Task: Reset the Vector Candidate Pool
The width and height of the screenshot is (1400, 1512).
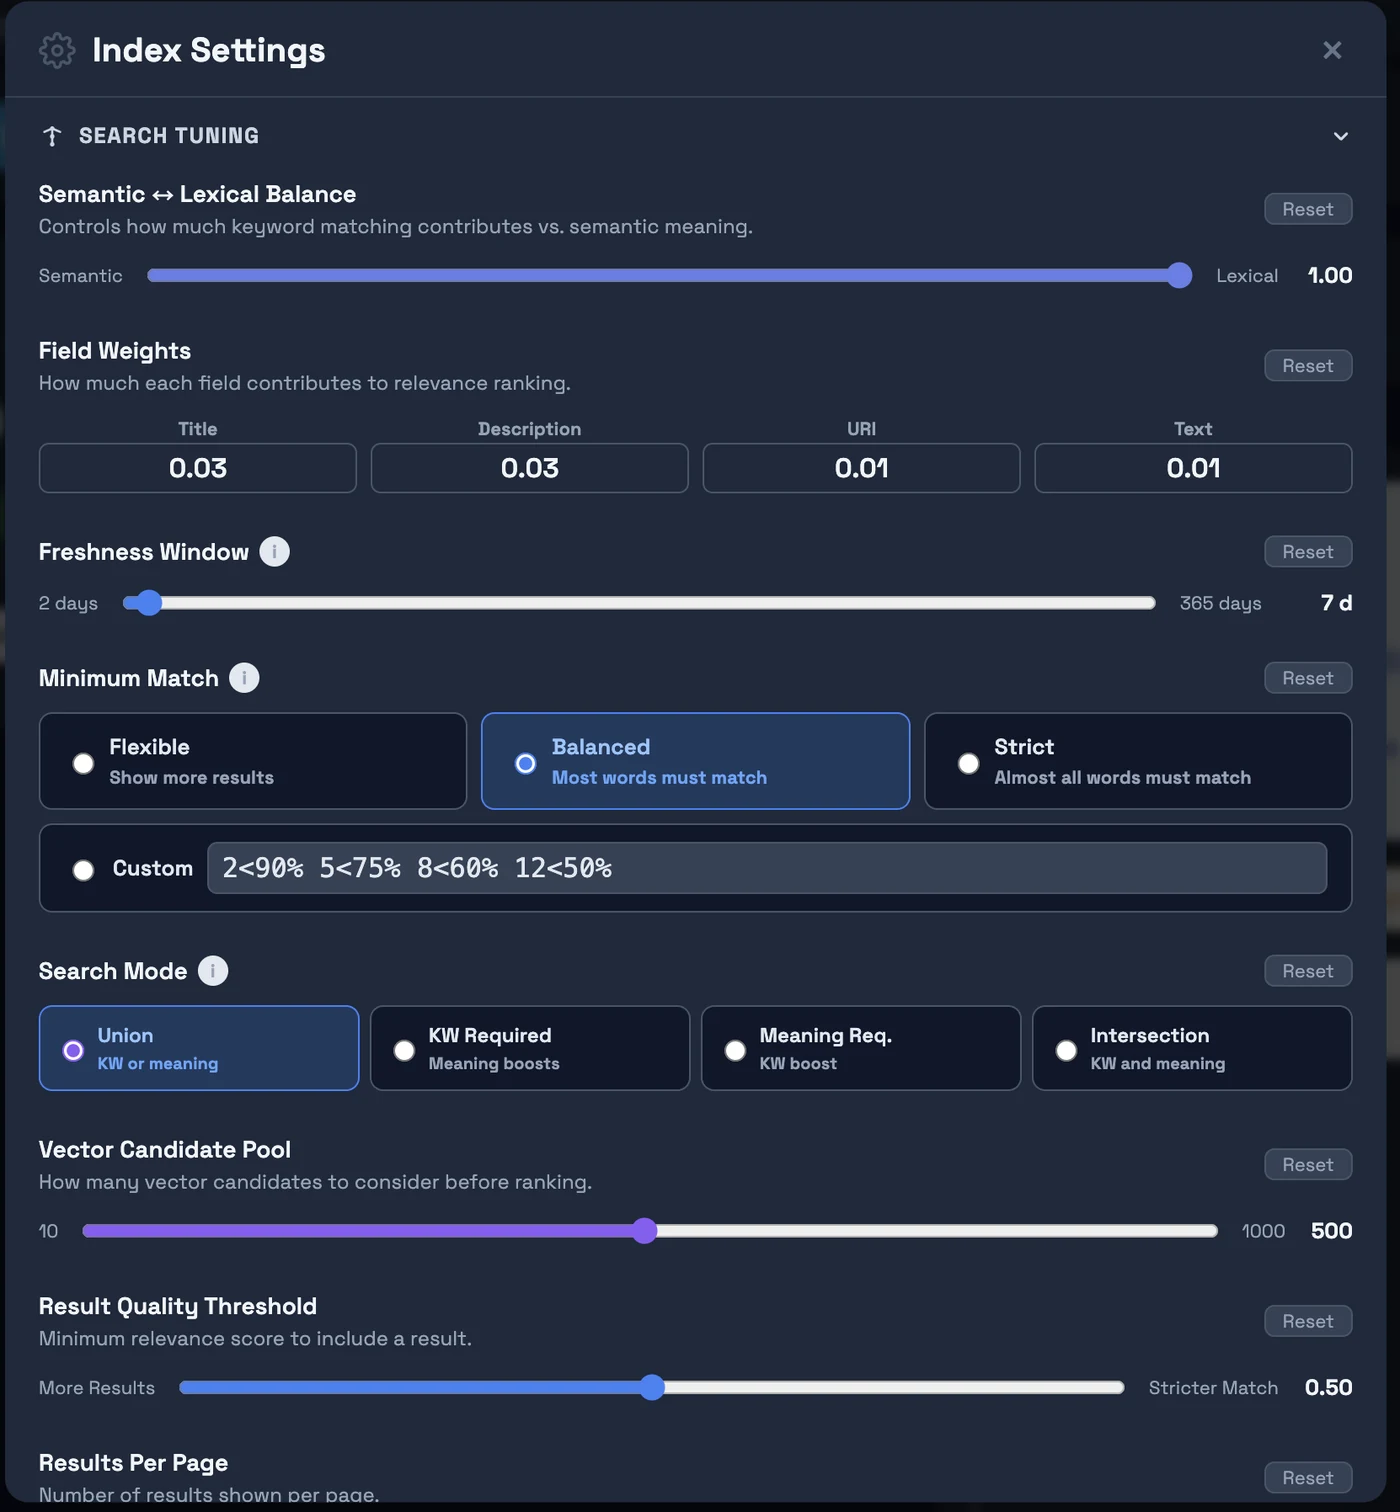Action: click(x=1308, y=1164)
